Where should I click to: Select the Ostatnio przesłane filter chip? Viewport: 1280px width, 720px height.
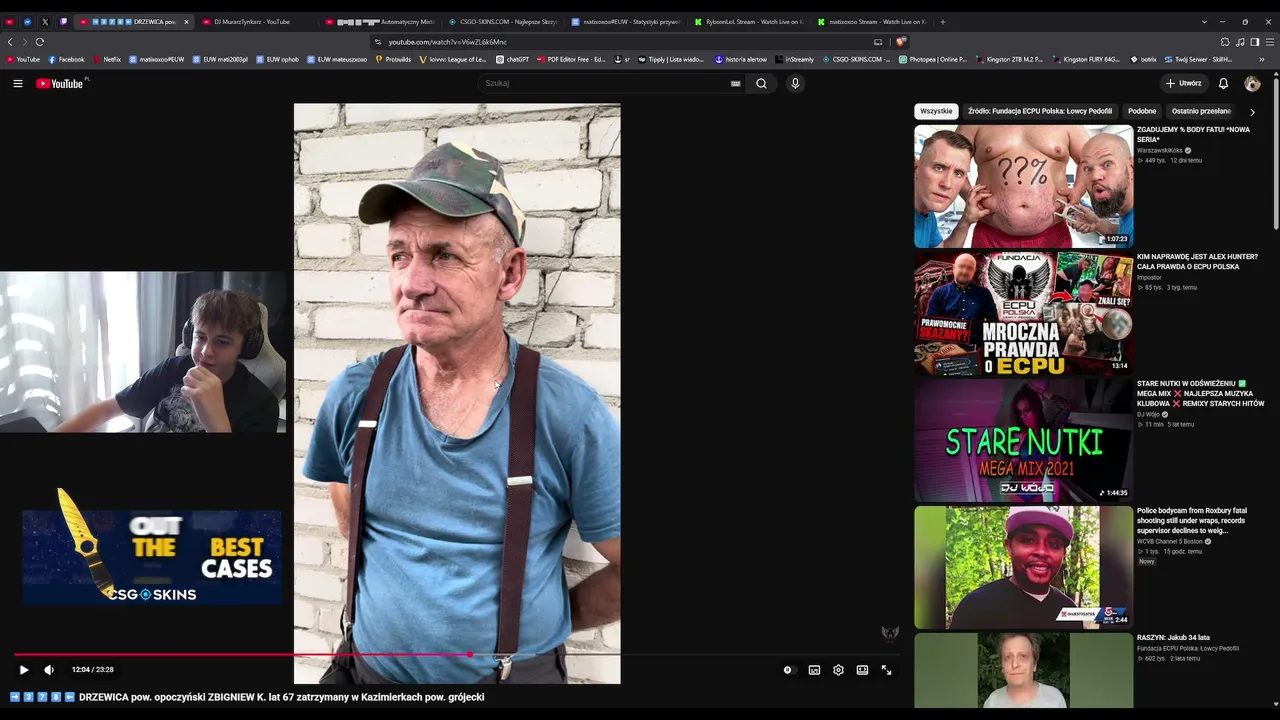(x=1201, y=111)
